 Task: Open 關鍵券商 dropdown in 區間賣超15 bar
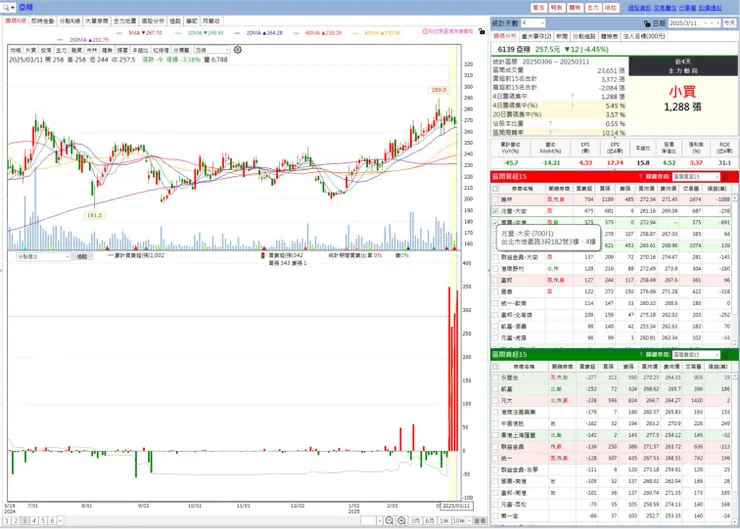696,354
